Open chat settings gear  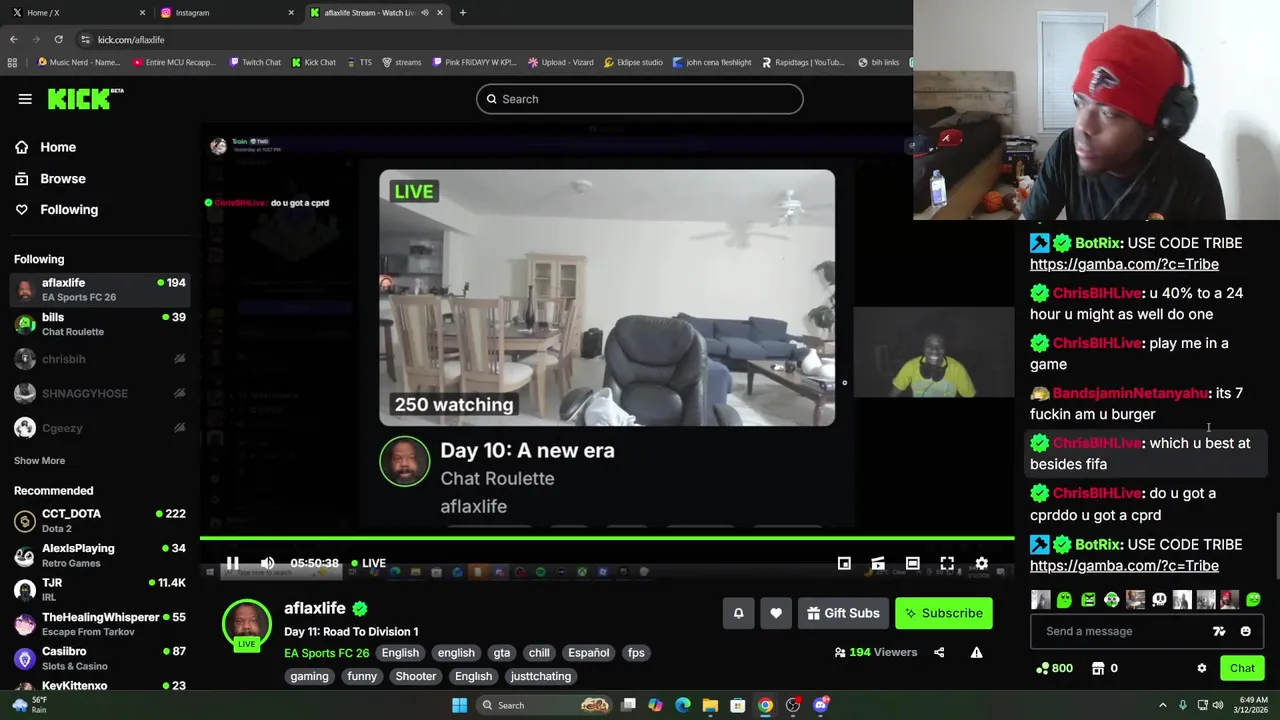[x=1202, y=668]
